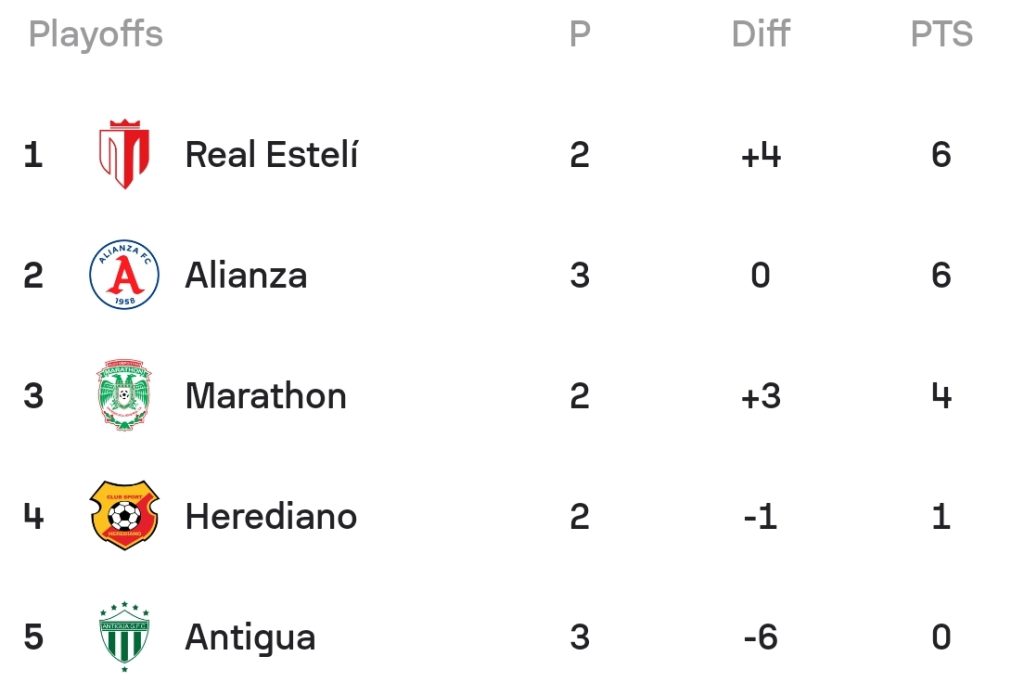The width and height of the screenshot is (1024, 682).
Task: Click the Real Estelí team crest
Action: pyautogui.click(x=124, y=154)
